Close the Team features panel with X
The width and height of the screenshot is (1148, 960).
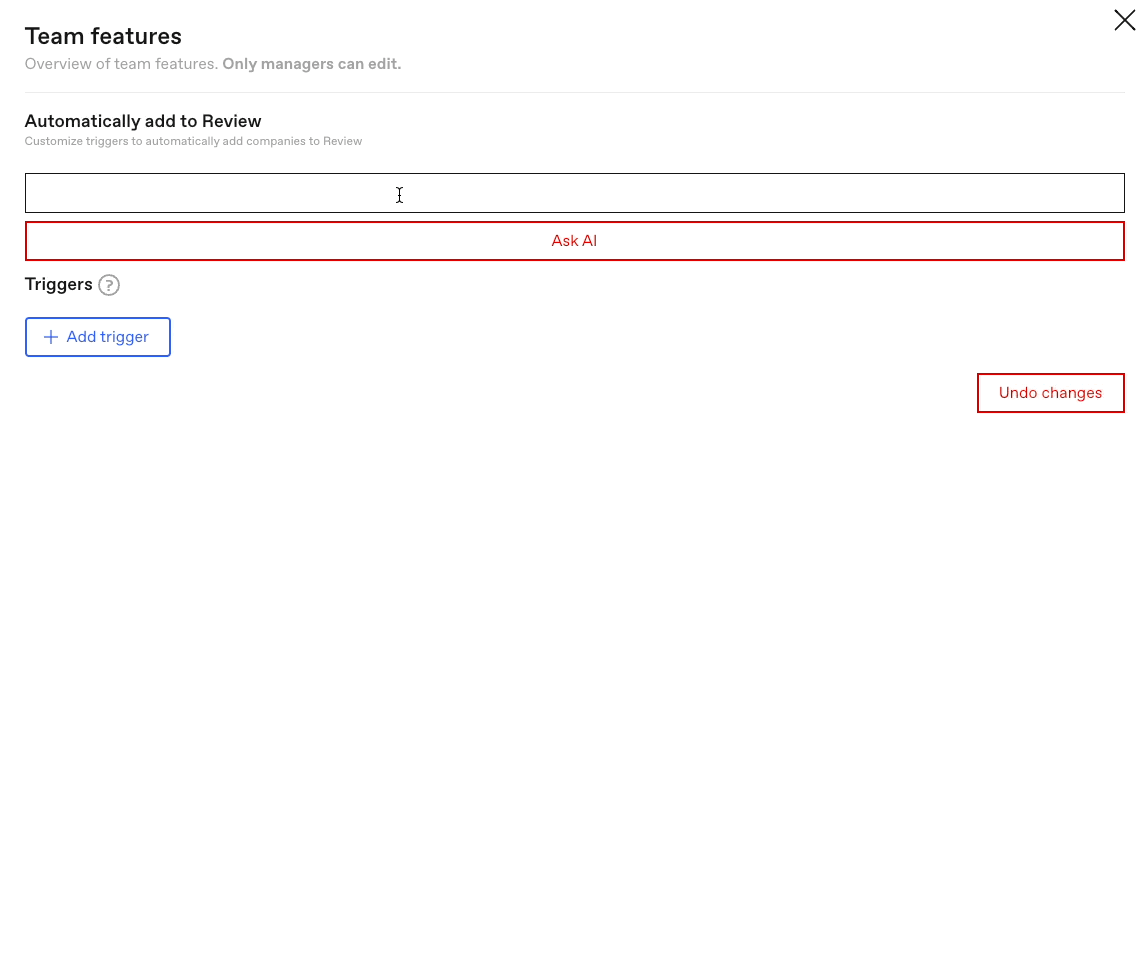(1124, 20)
